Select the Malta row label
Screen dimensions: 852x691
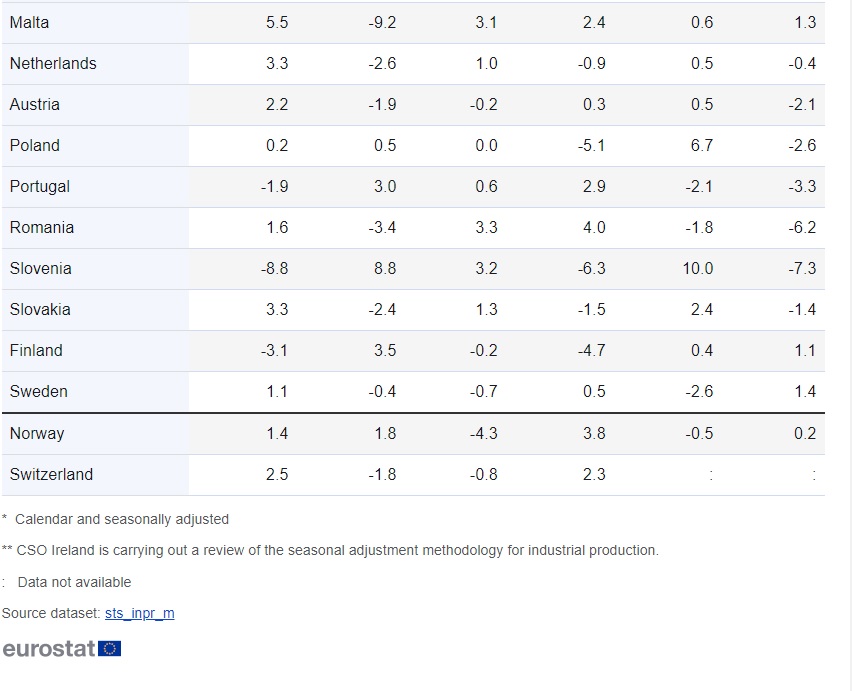(x=30, y=22)
